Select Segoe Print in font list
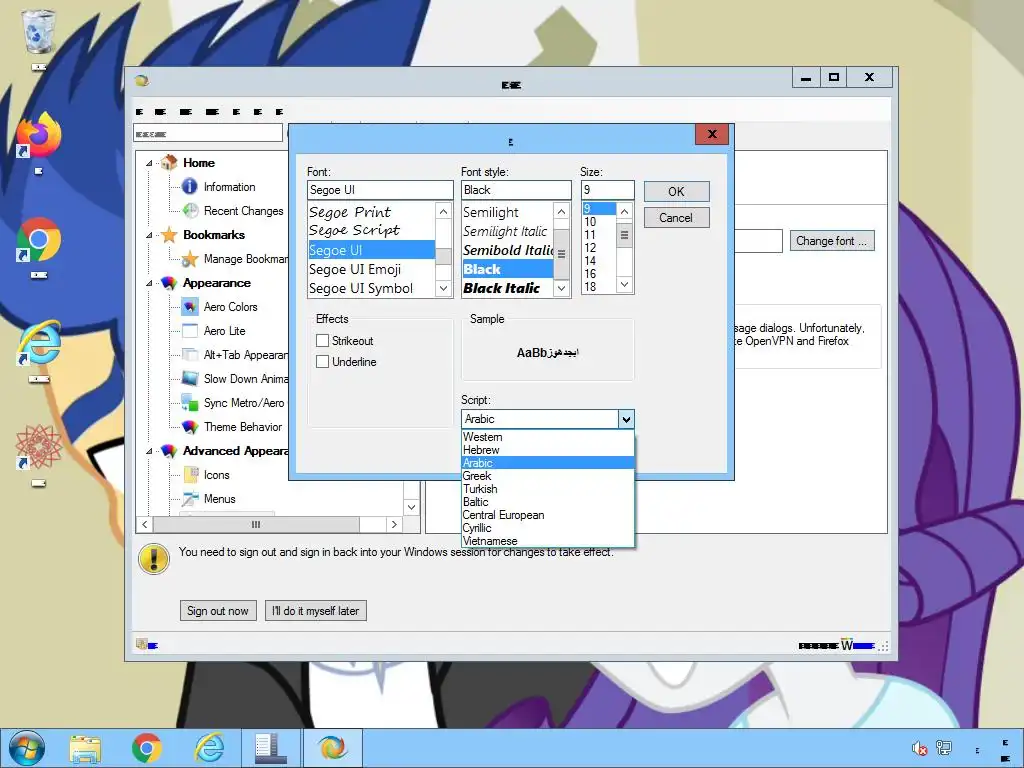The height and width of the screenshot is (768, 1024). pyautogui.click(x=371, y=212)
